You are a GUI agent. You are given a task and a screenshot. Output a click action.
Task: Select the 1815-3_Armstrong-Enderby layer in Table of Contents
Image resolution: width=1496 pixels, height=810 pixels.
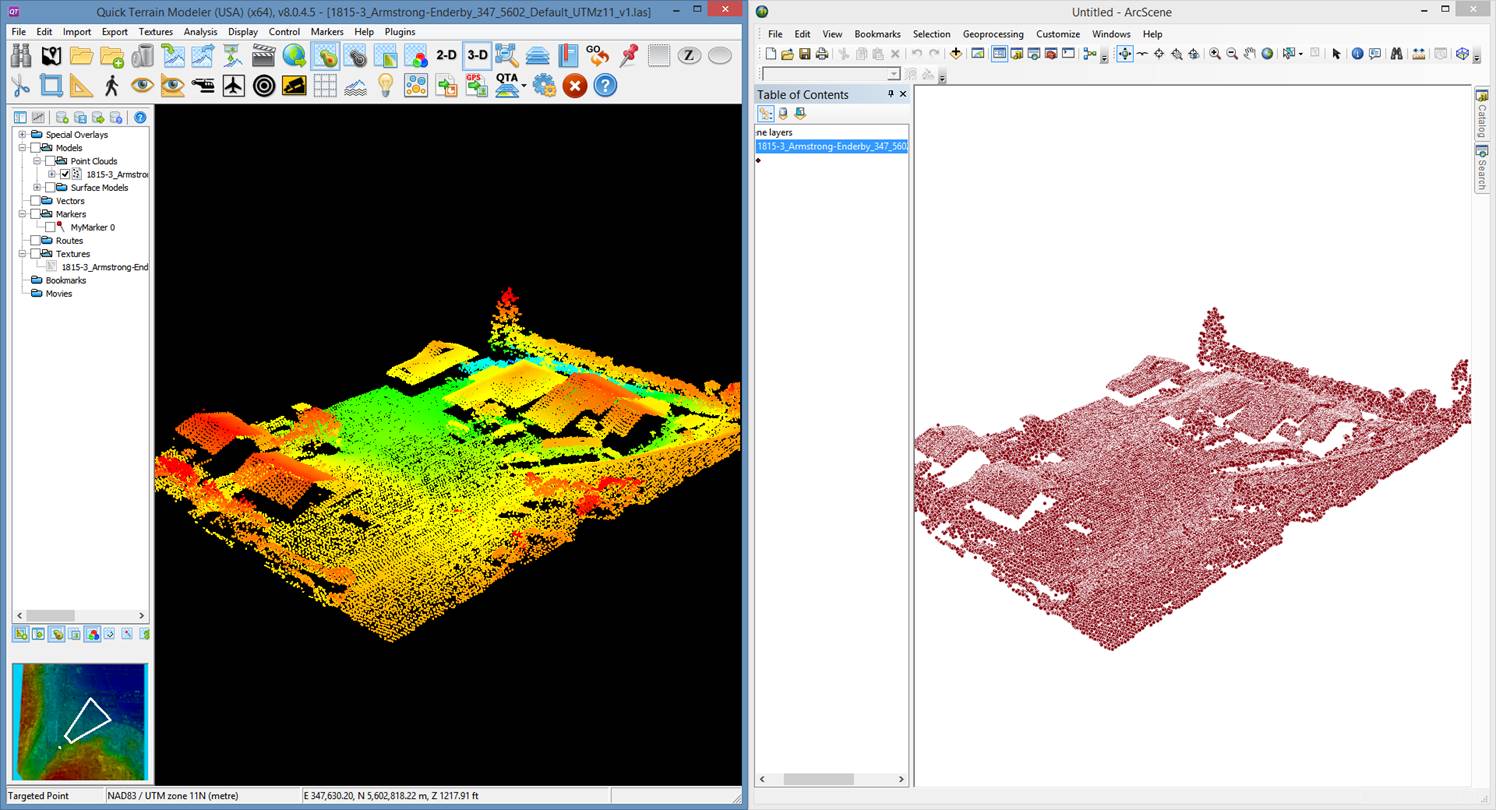(831, 146)
